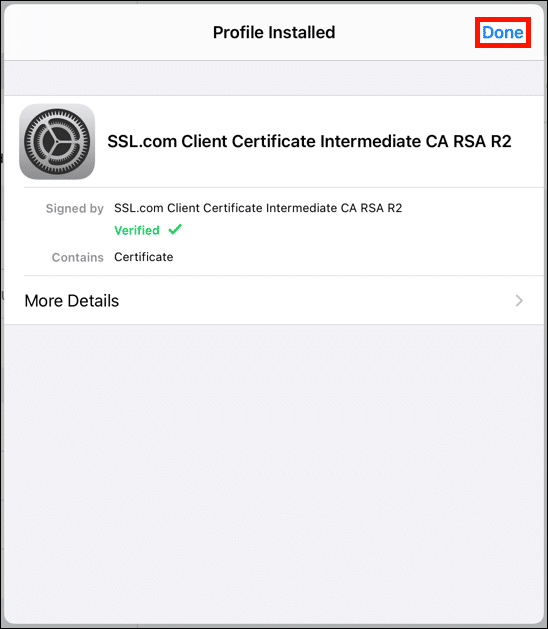This screenshot has width=548, height=629.
Task: Click the Certificate value text
Action: (144, 257)
